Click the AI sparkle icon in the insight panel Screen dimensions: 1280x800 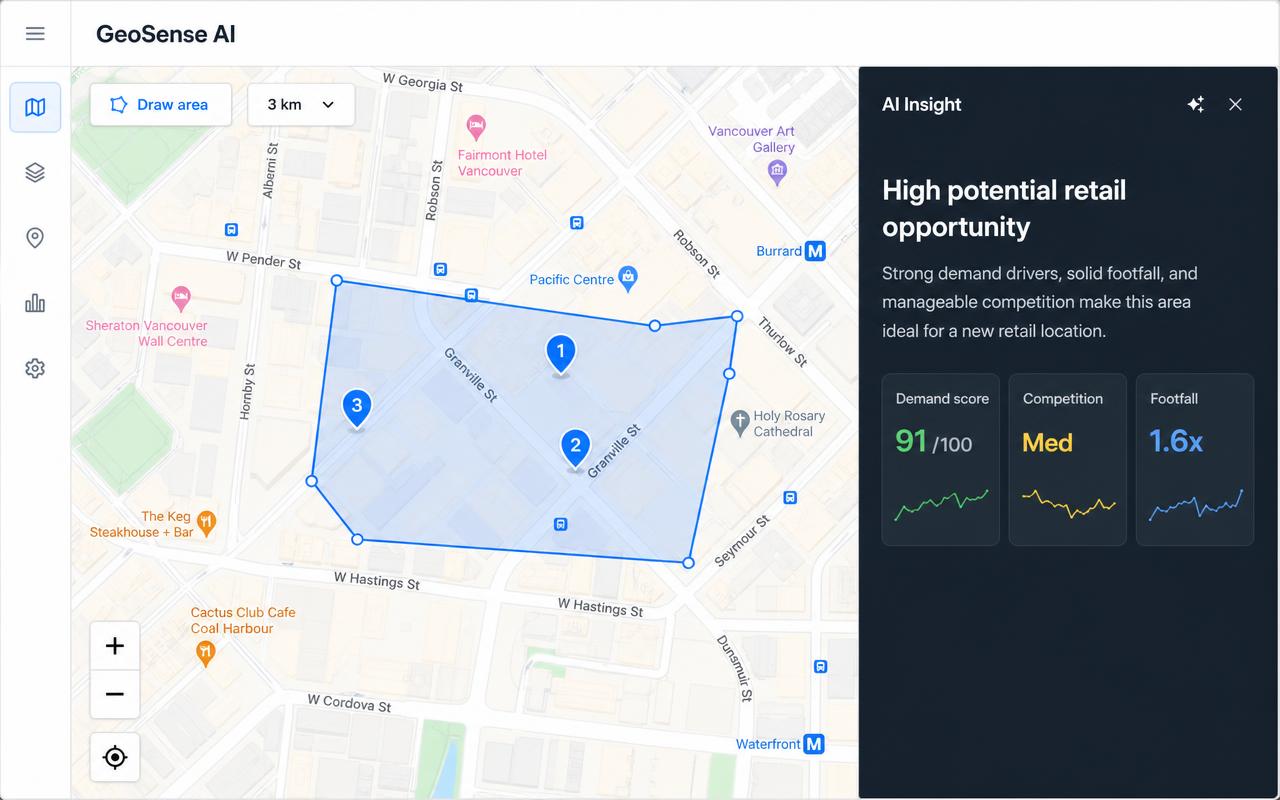pos(1195,105)
